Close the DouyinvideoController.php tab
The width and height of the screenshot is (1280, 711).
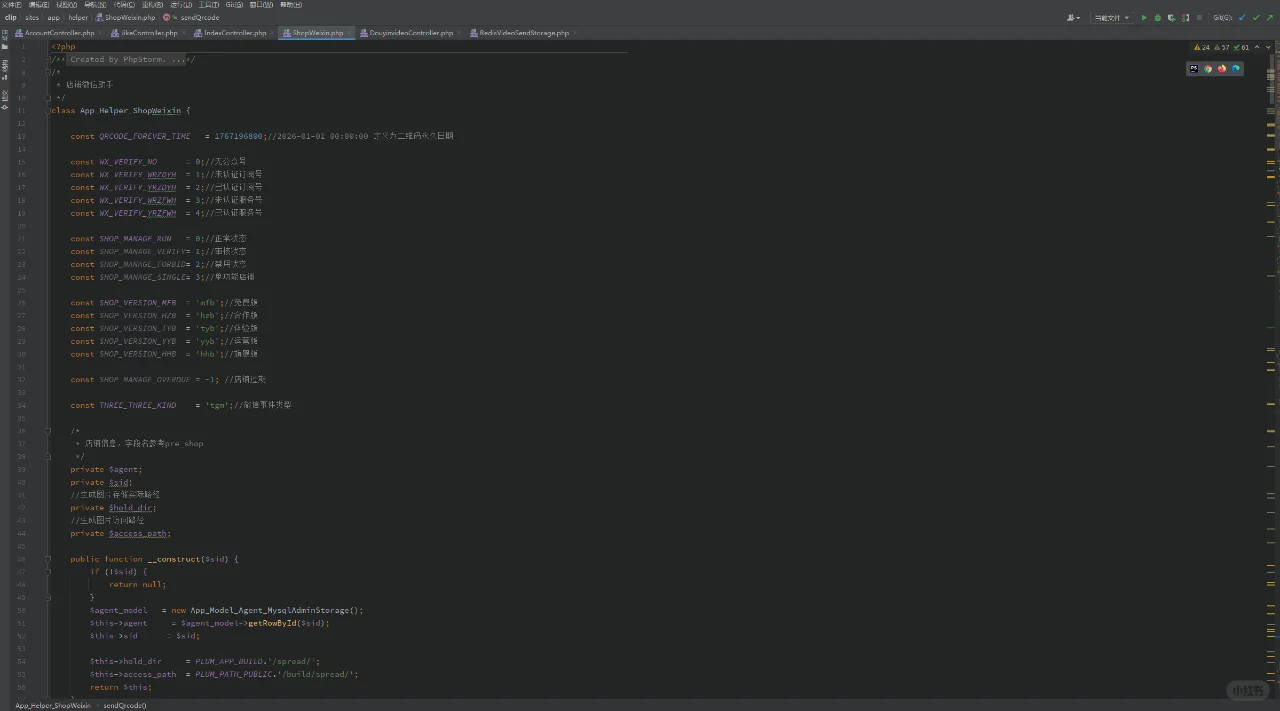point(459,33)
